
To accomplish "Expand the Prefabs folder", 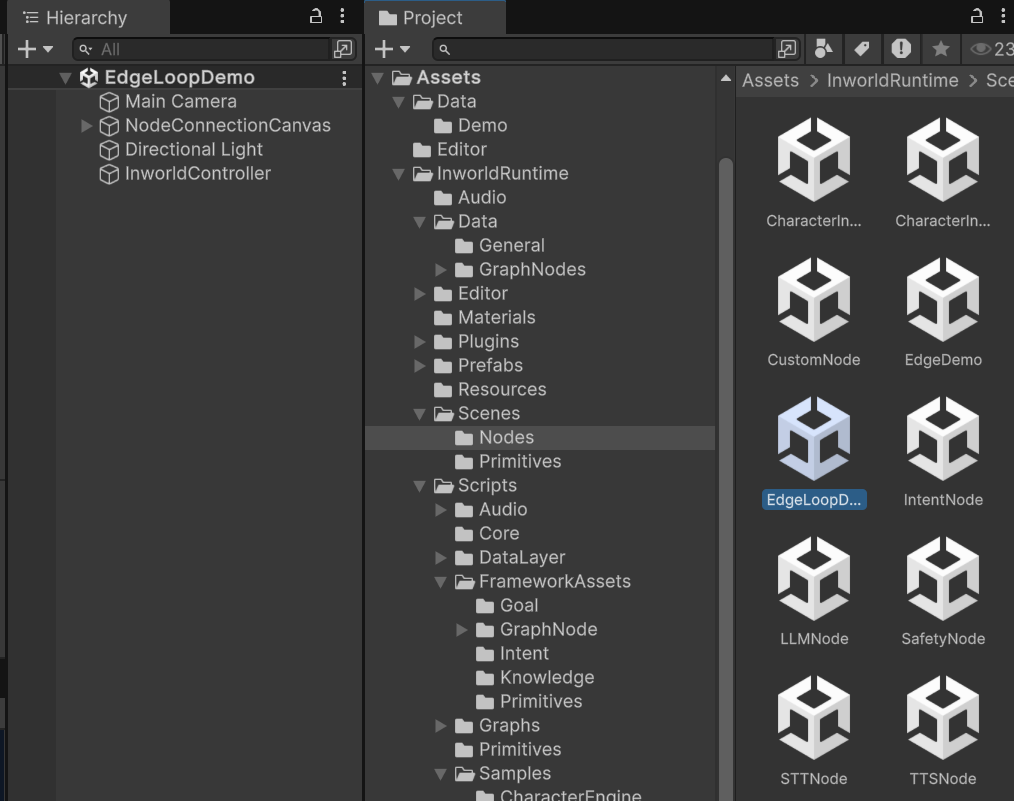I will pyautogui.click(x=420, y=365).
